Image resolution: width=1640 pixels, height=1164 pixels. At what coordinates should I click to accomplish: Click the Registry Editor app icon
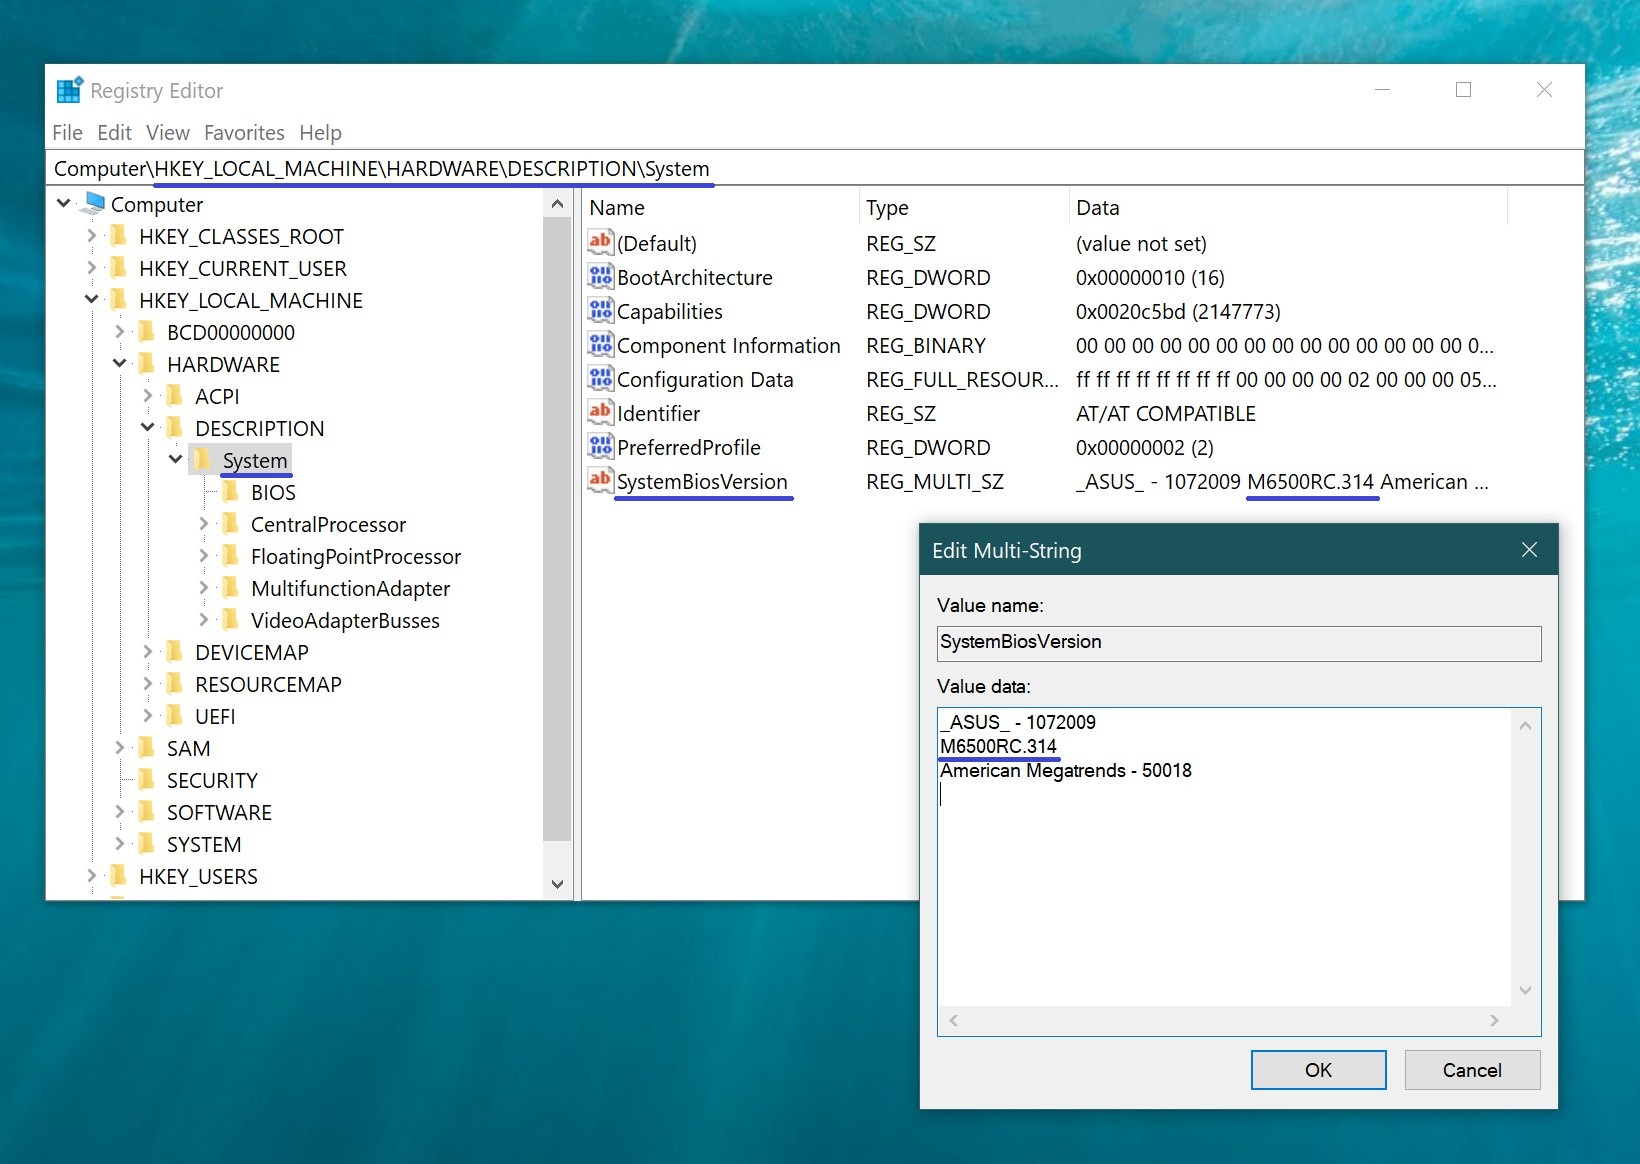click(69, 90)
